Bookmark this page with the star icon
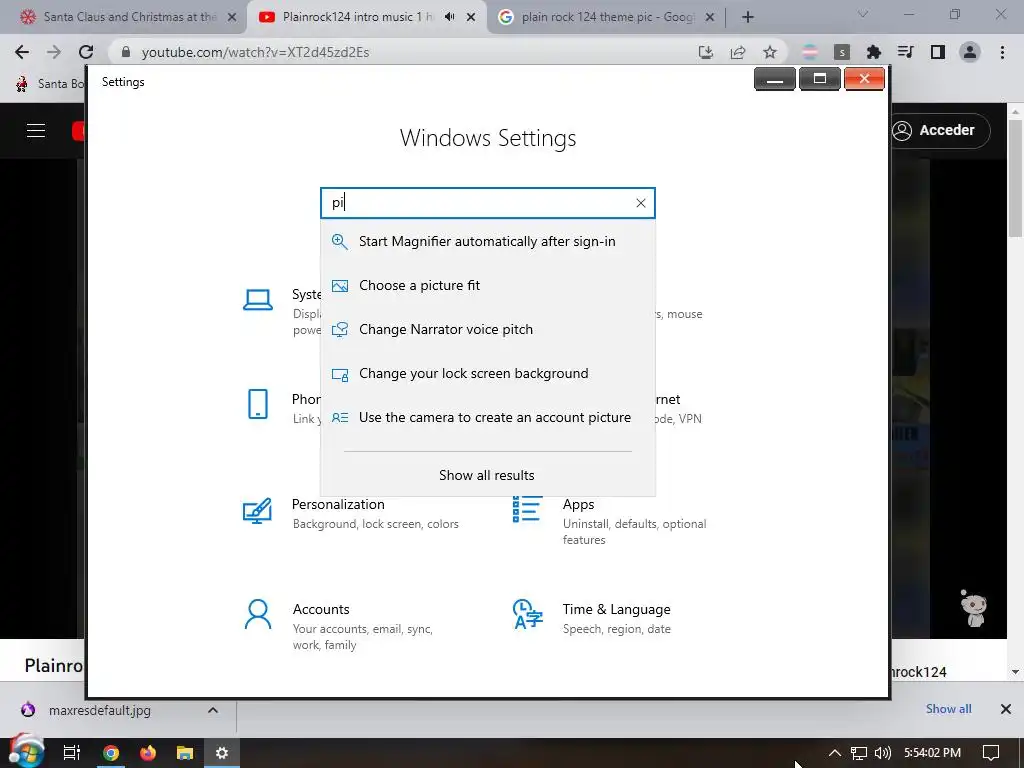 tap(770, 52)
